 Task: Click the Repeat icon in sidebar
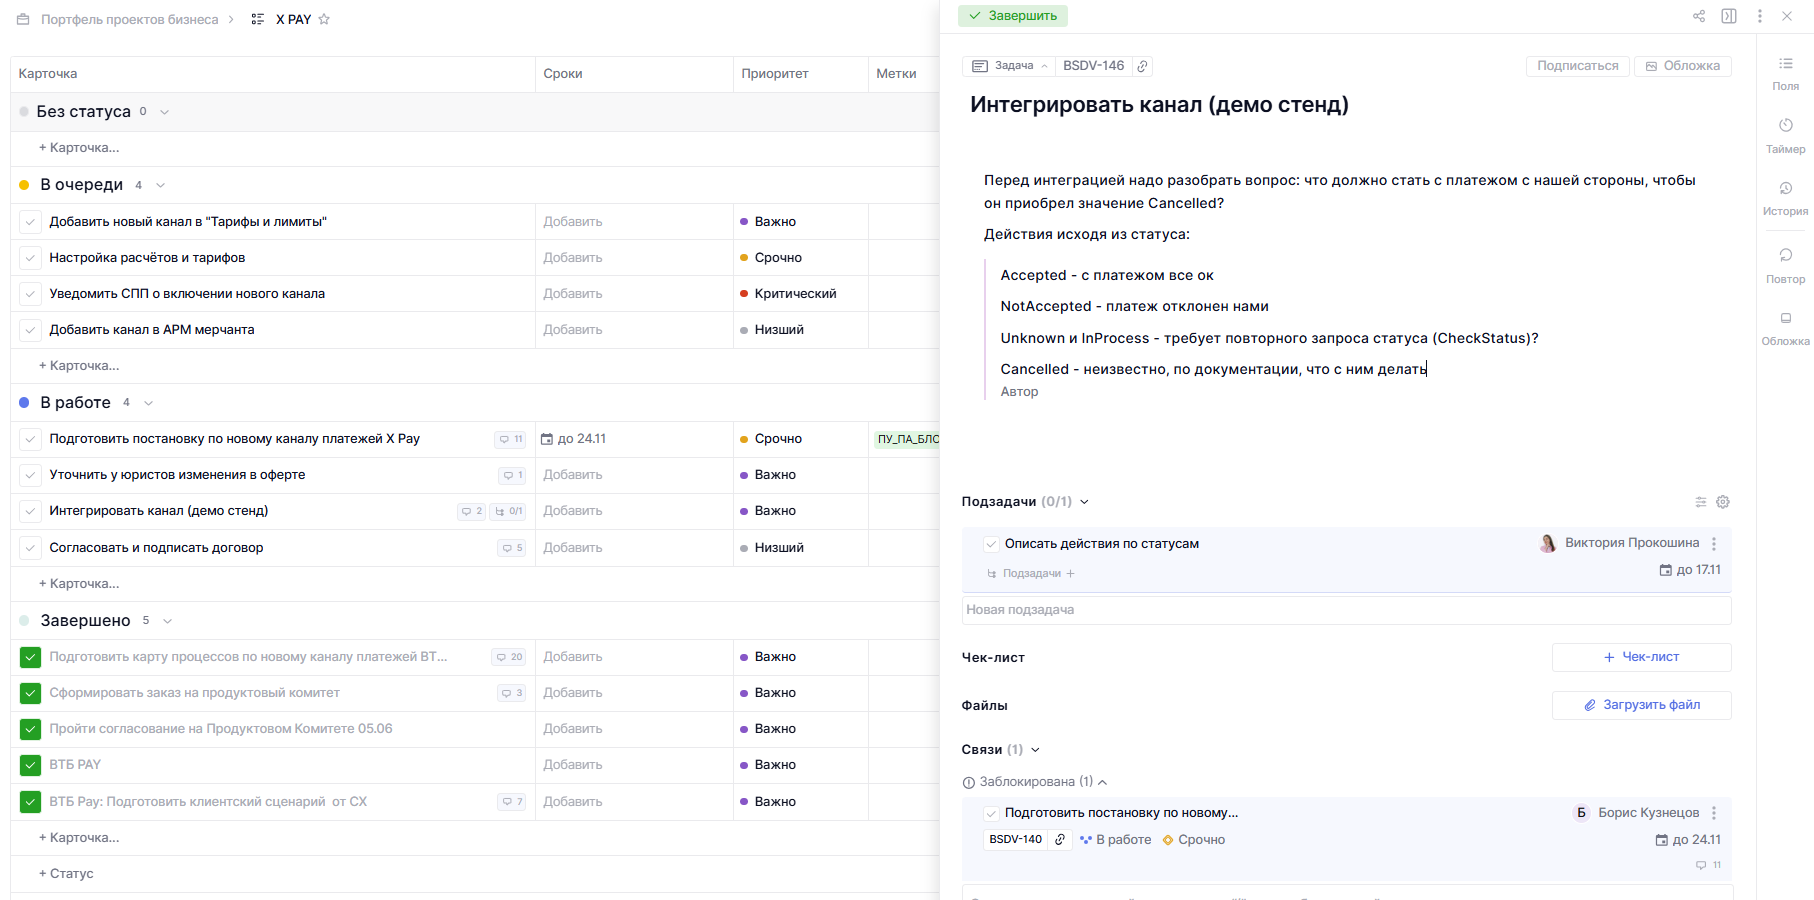1785,256
